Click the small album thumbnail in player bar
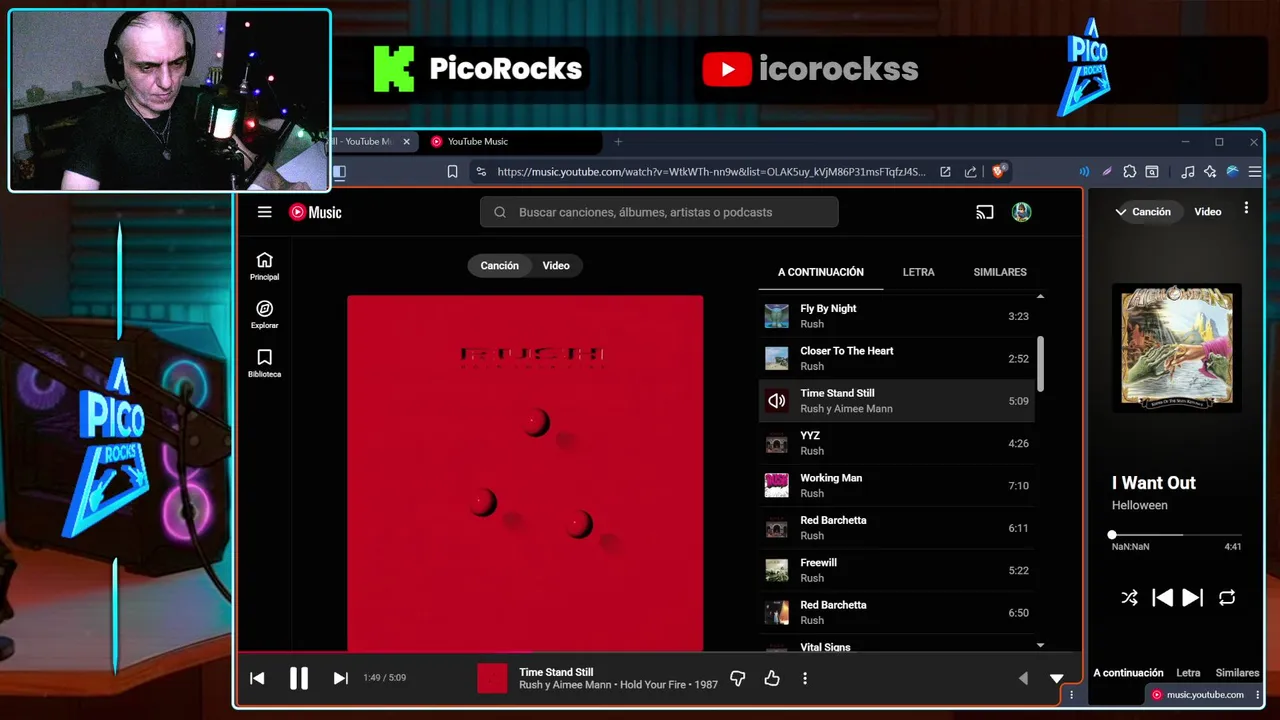This screenshot has height=720, width=1280. [492, 678]
